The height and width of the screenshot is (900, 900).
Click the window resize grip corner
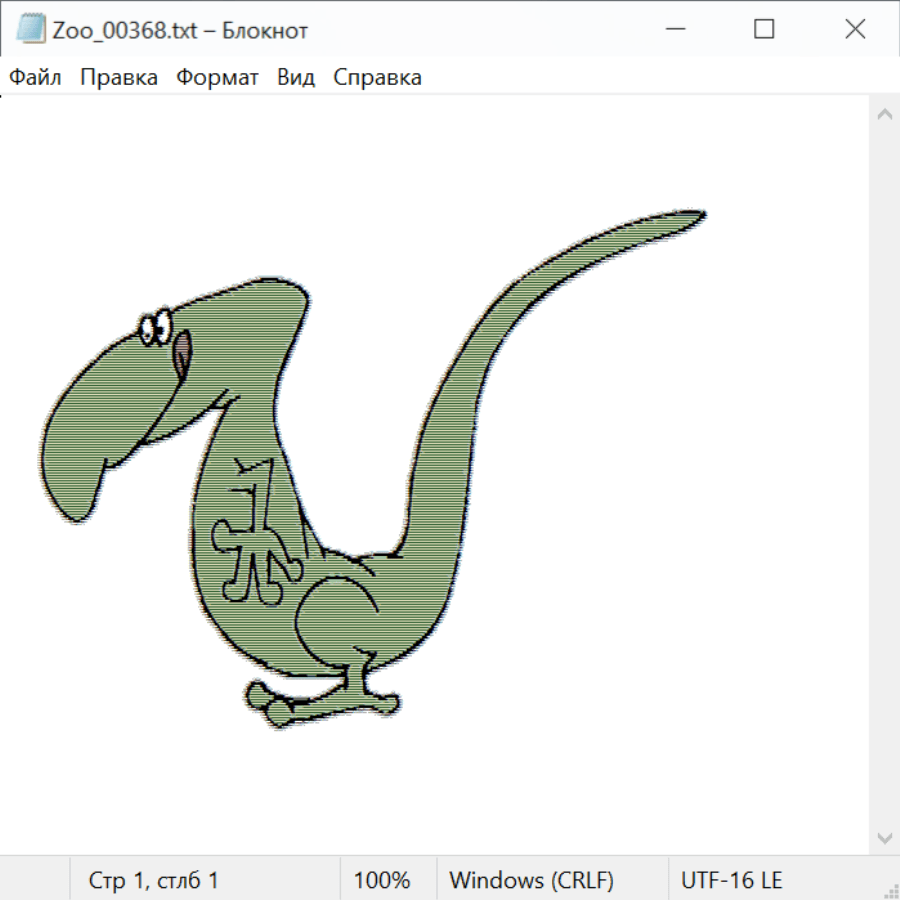[x=890, y=890]
